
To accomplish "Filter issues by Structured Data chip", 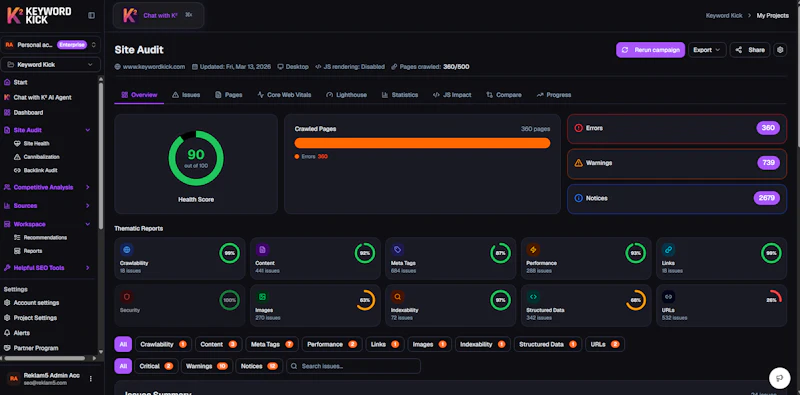I will coord(547,344).
